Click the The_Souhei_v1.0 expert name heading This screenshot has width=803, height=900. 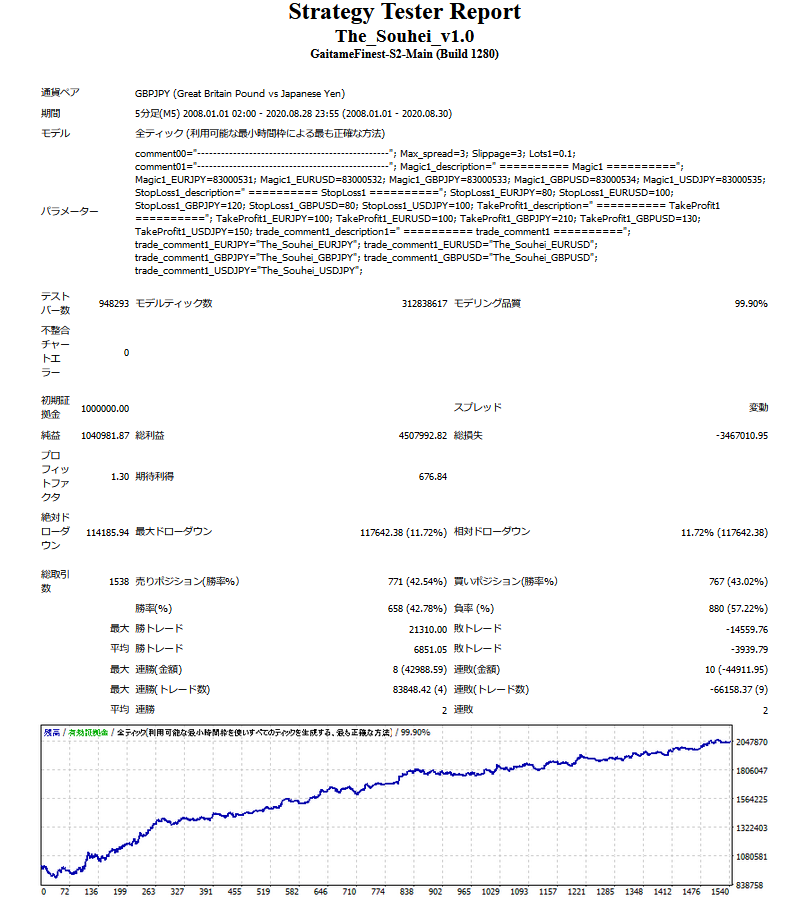[x=404, y=36]
